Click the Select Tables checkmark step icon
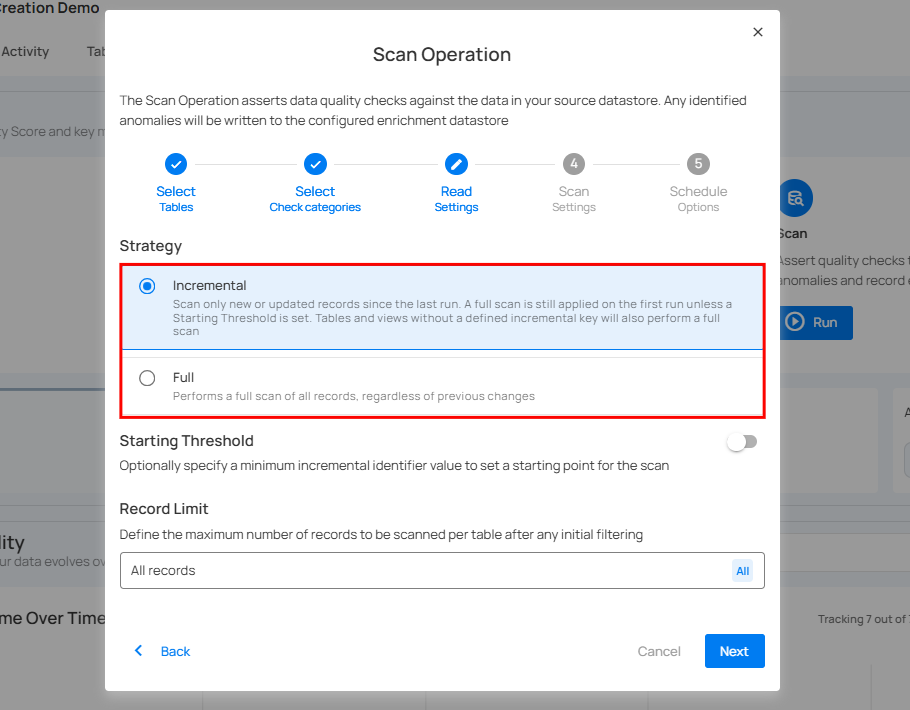 click(x=175, y=164)
